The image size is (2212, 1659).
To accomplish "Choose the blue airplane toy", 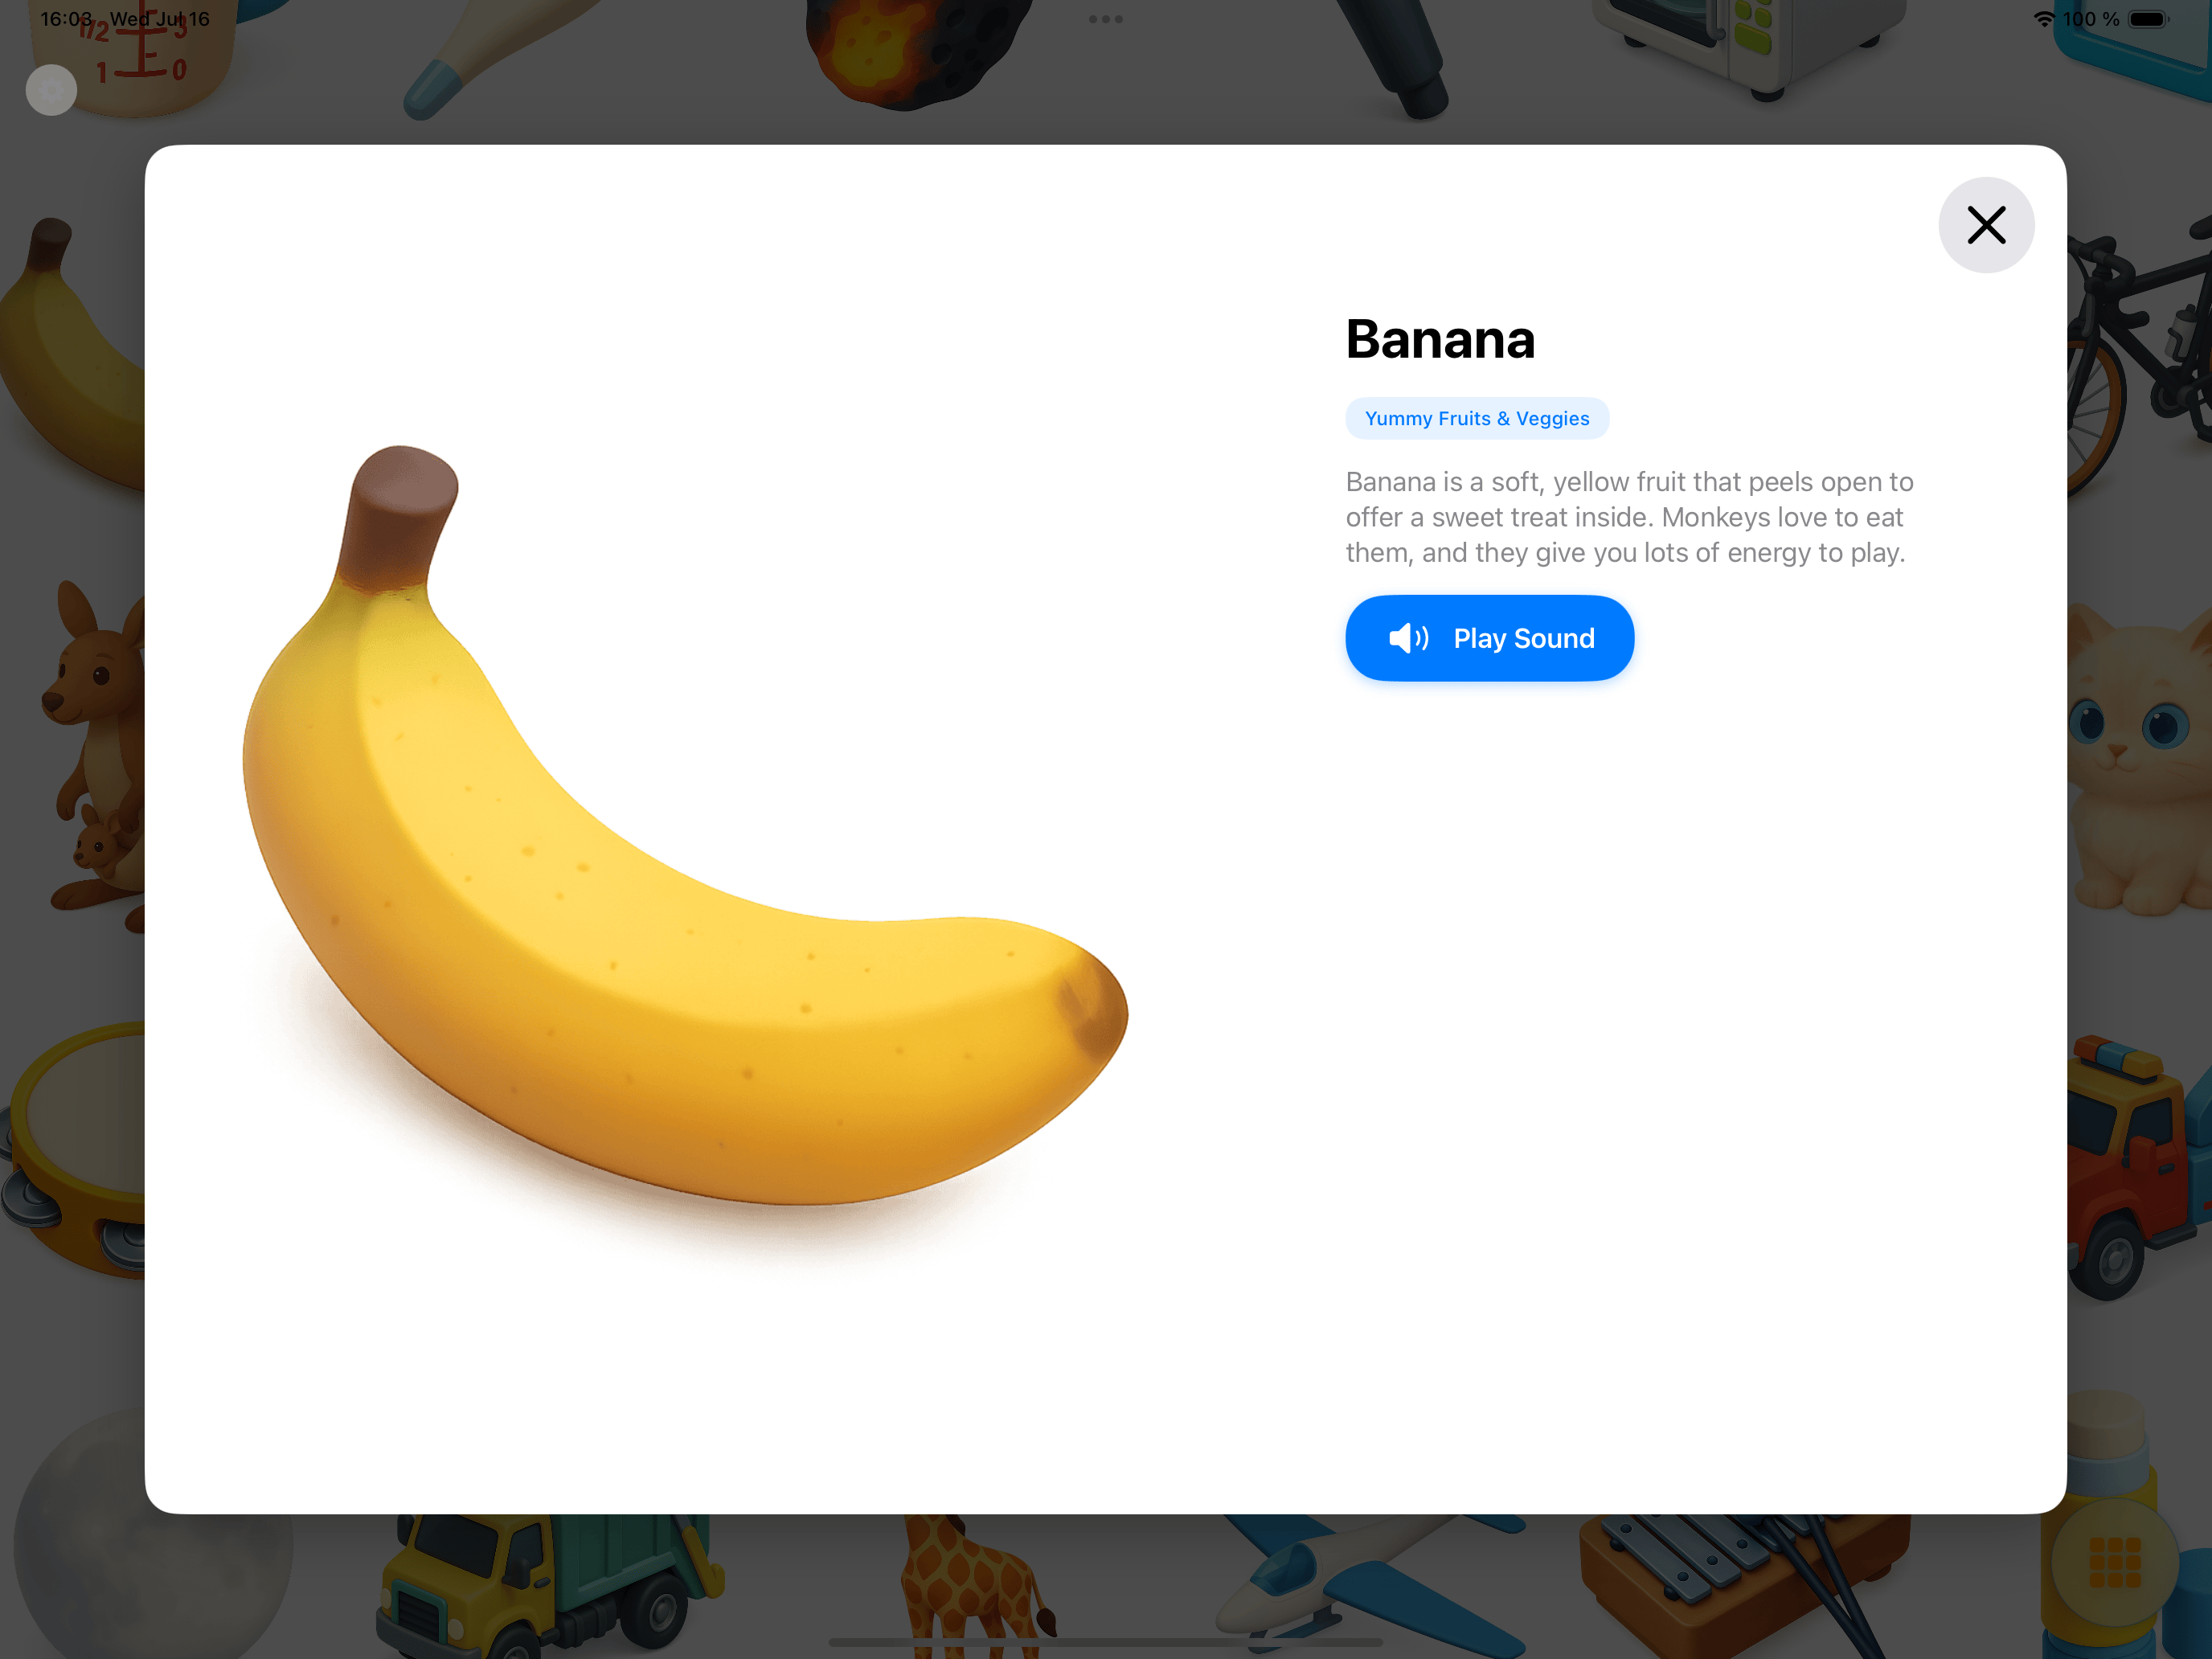I will 1370,1585.
